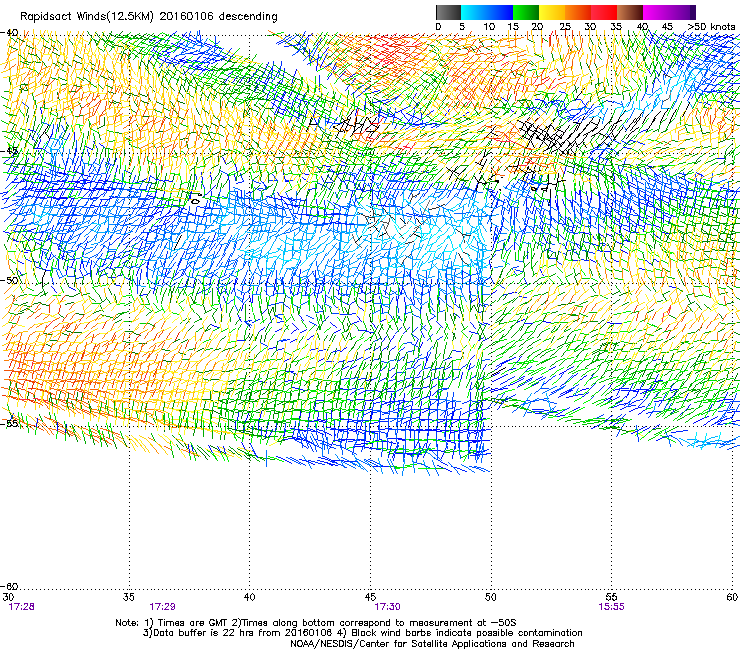This screenshot has width=740, height=650.
Task: Click the purple 15:55 pass time
Action: pos(611,607)
